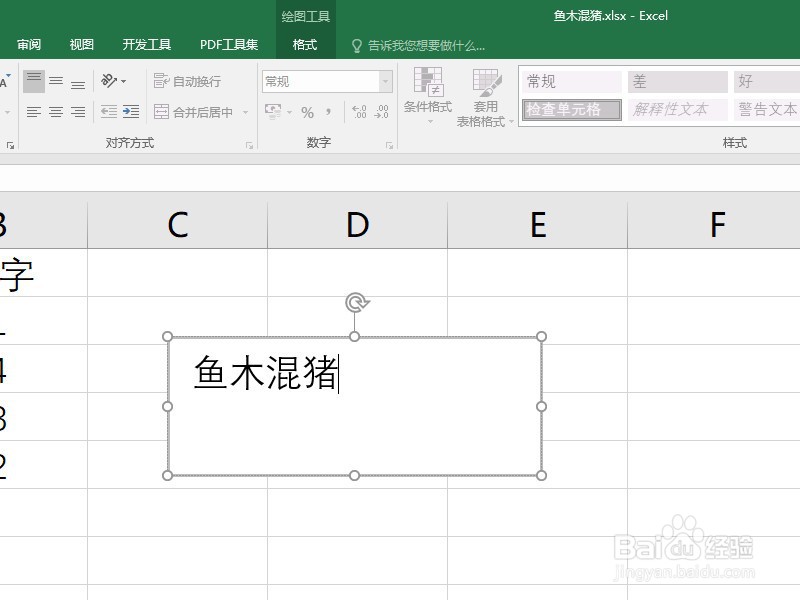The image size is (800, 600).
Task: Click the top align icon
Action: pyautogui.click(x=34, y=81)
